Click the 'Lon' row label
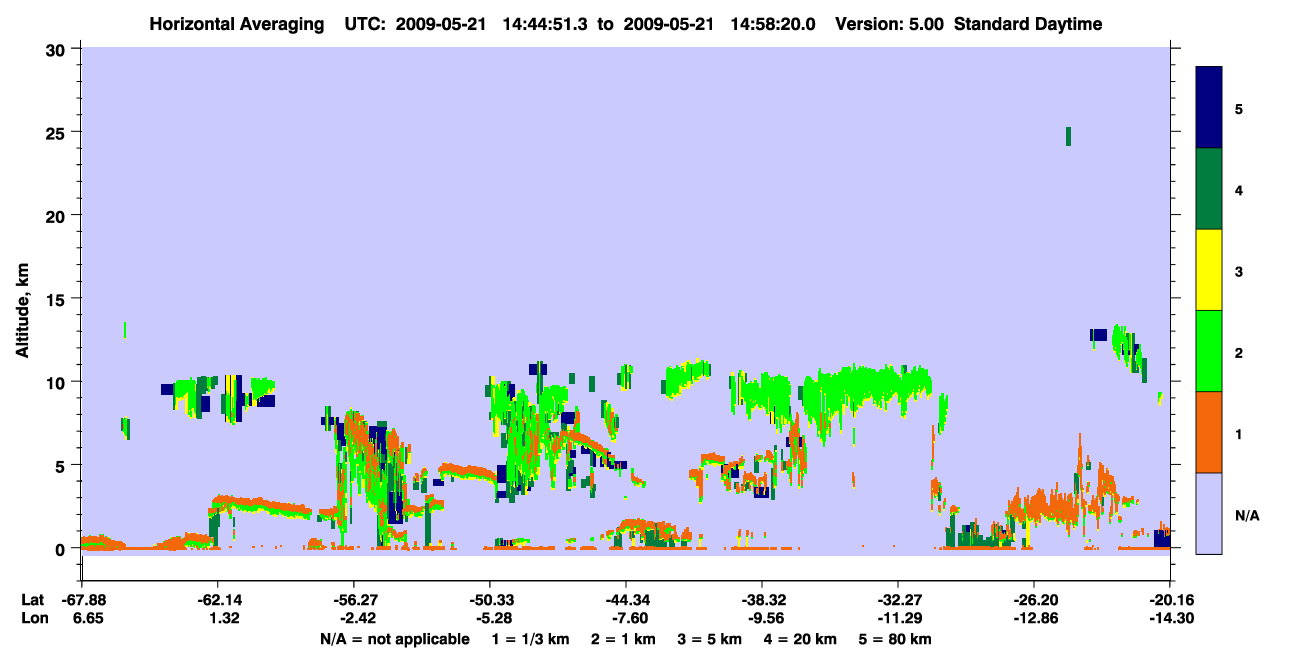Image resolution: width=1300 pixels, height=667 pixels. pyautogui.click(x=34, y=619)
